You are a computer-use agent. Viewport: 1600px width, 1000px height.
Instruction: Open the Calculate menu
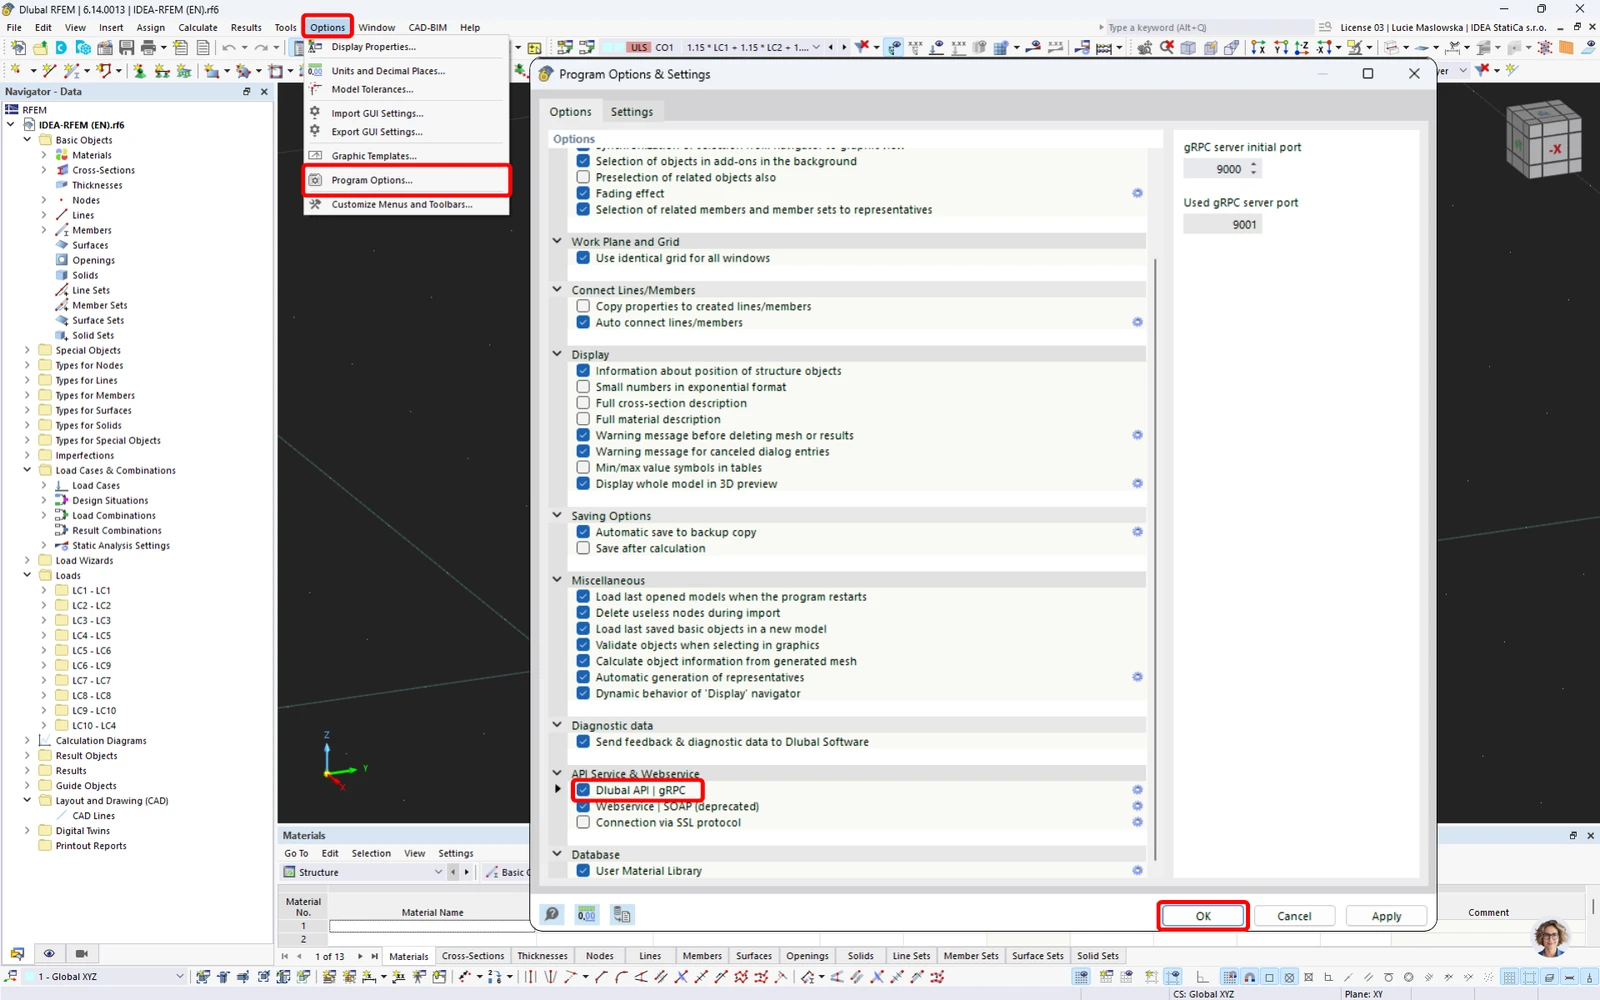point(198,27)
